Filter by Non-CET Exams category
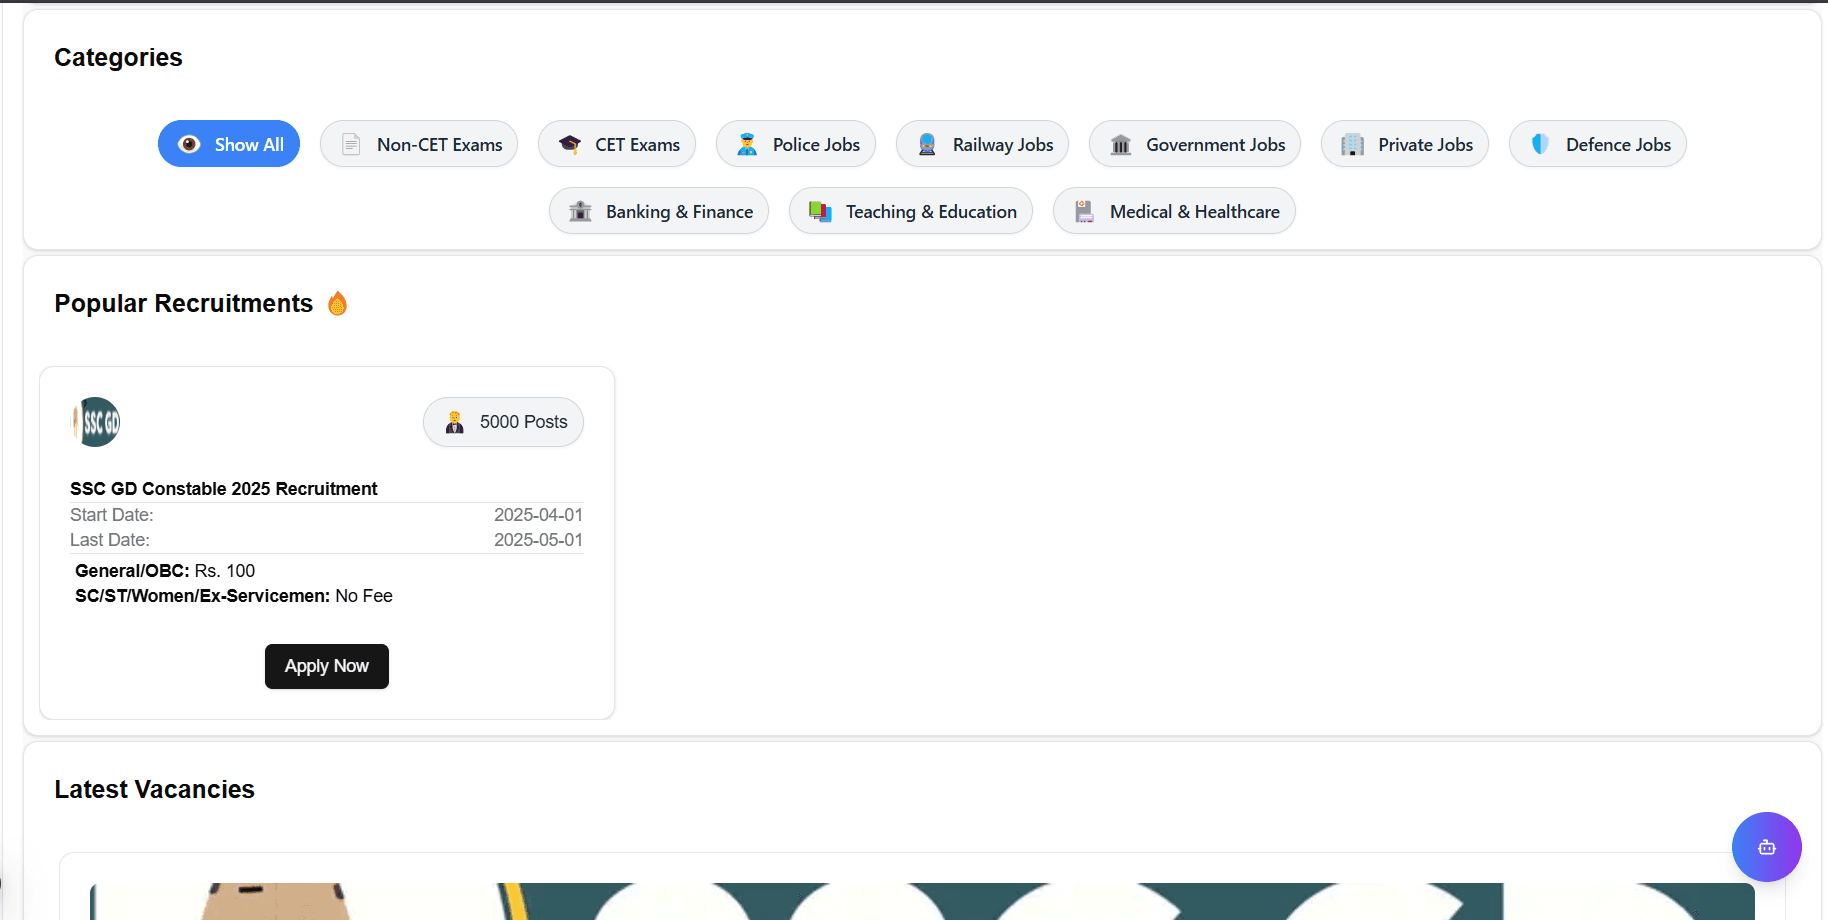The width and height of the screenshot is (1828, 920). pyautogui.click(x=419, y=144)
